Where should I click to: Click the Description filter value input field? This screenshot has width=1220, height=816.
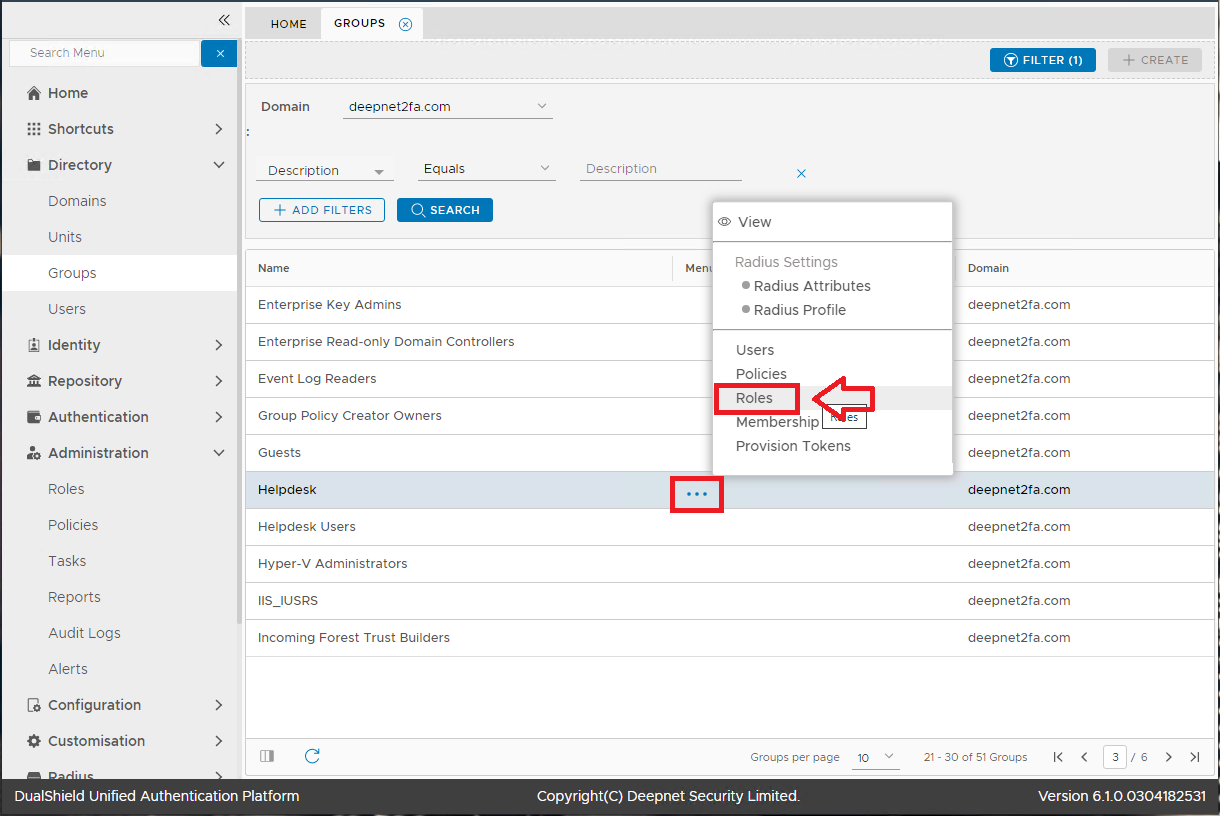coord(660,169)
